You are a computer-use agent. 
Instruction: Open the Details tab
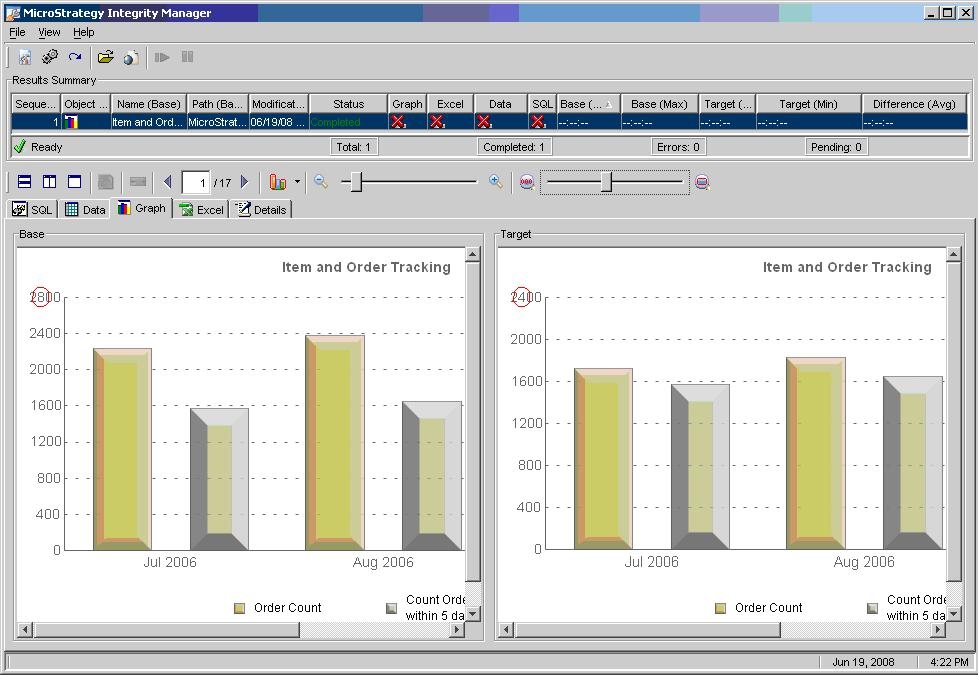261,210
